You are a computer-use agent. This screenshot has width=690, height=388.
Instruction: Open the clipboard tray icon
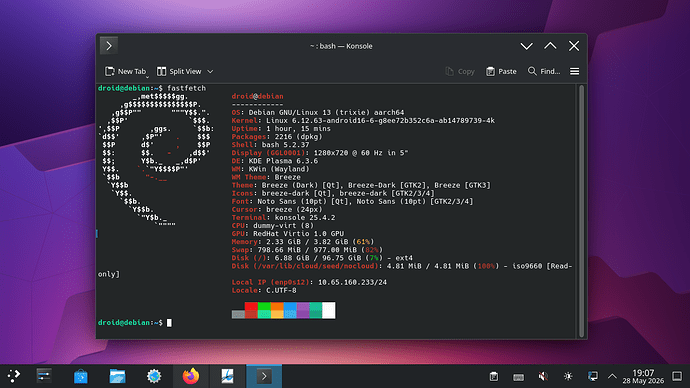494,377
